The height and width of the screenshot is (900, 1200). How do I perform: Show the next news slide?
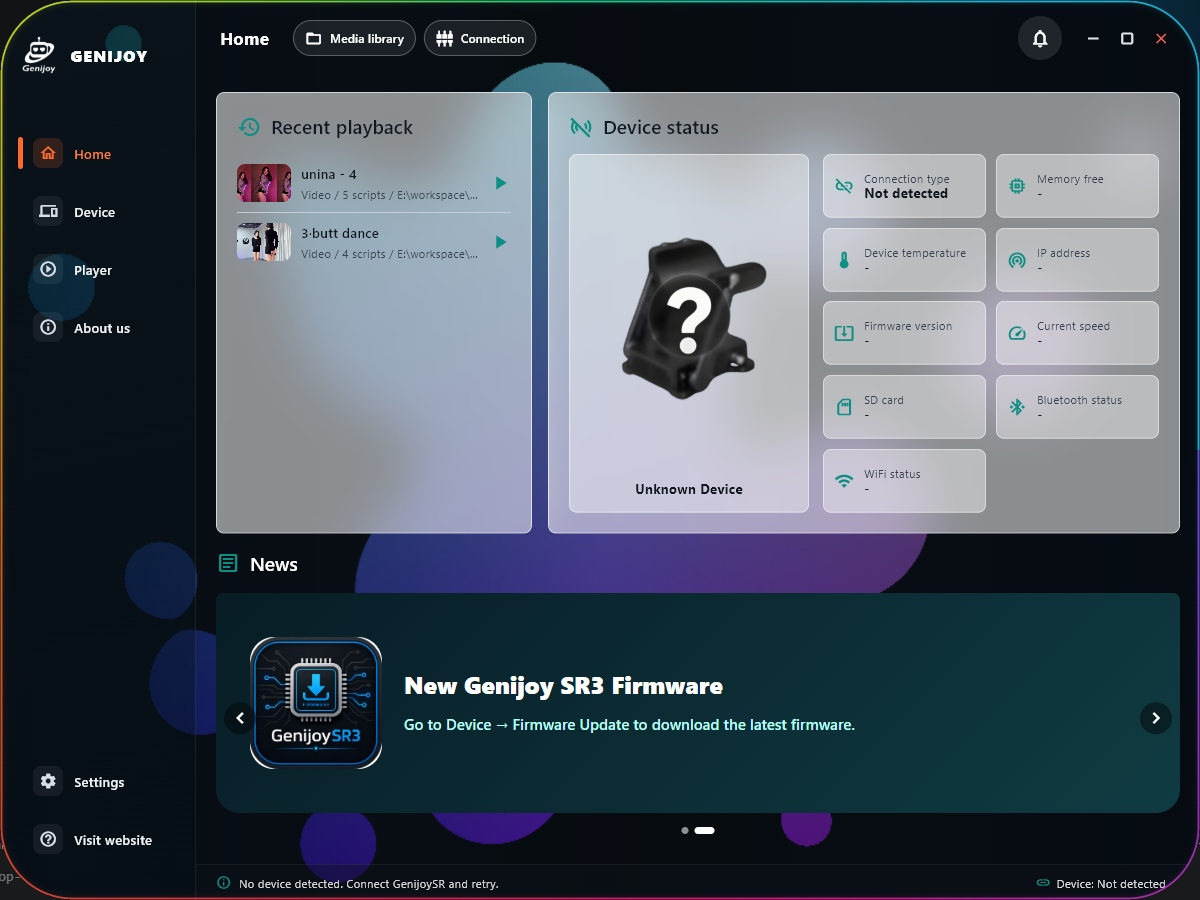coord(1156,718)
